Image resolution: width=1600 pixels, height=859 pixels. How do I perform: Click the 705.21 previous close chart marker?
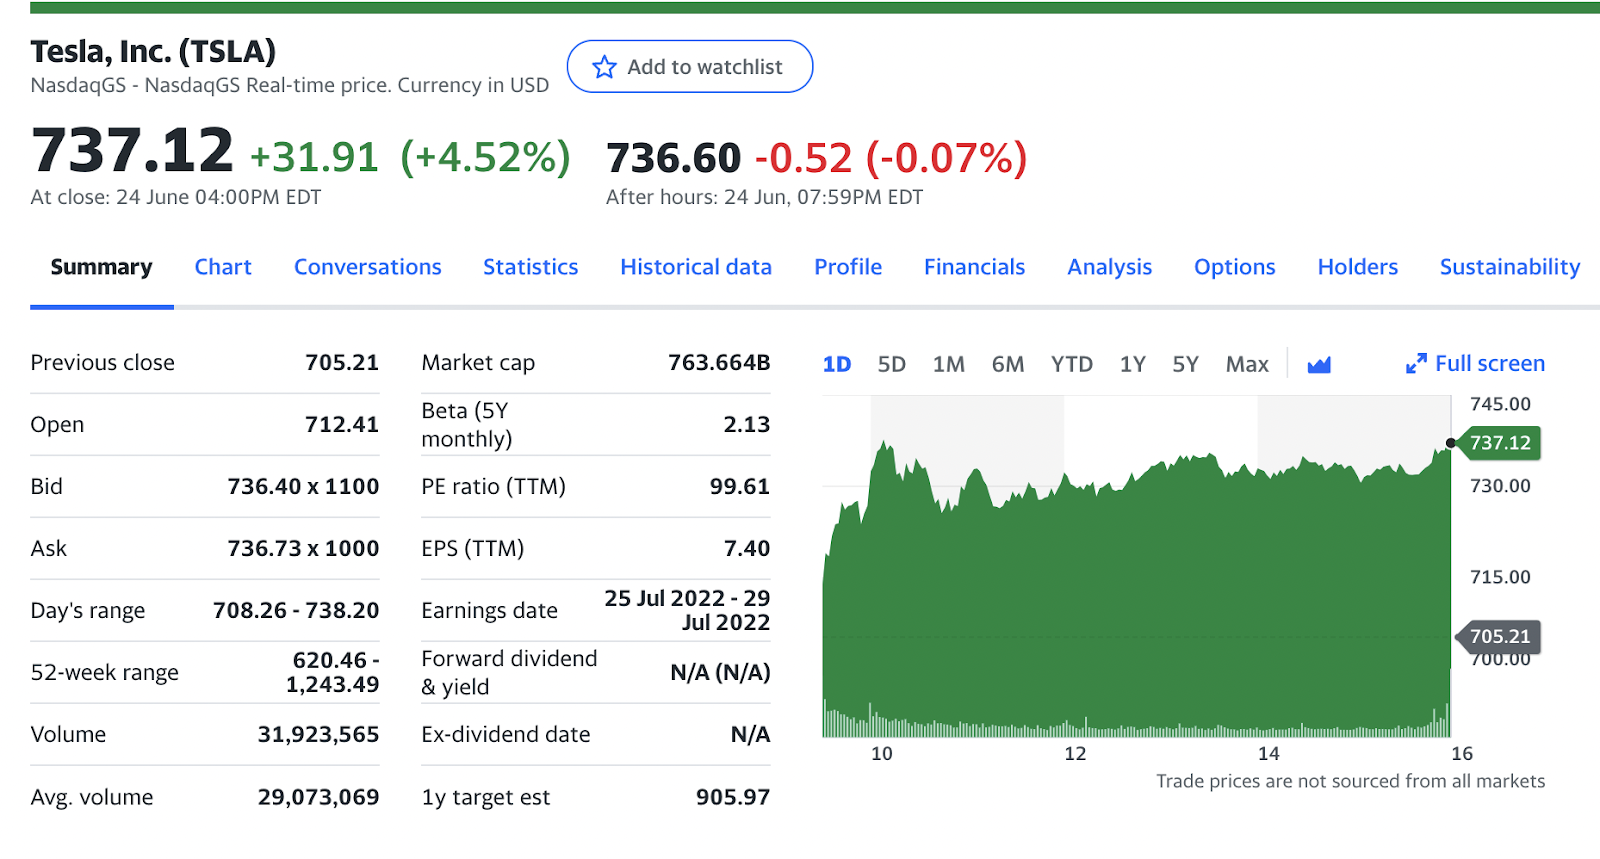pos(1498,637)
